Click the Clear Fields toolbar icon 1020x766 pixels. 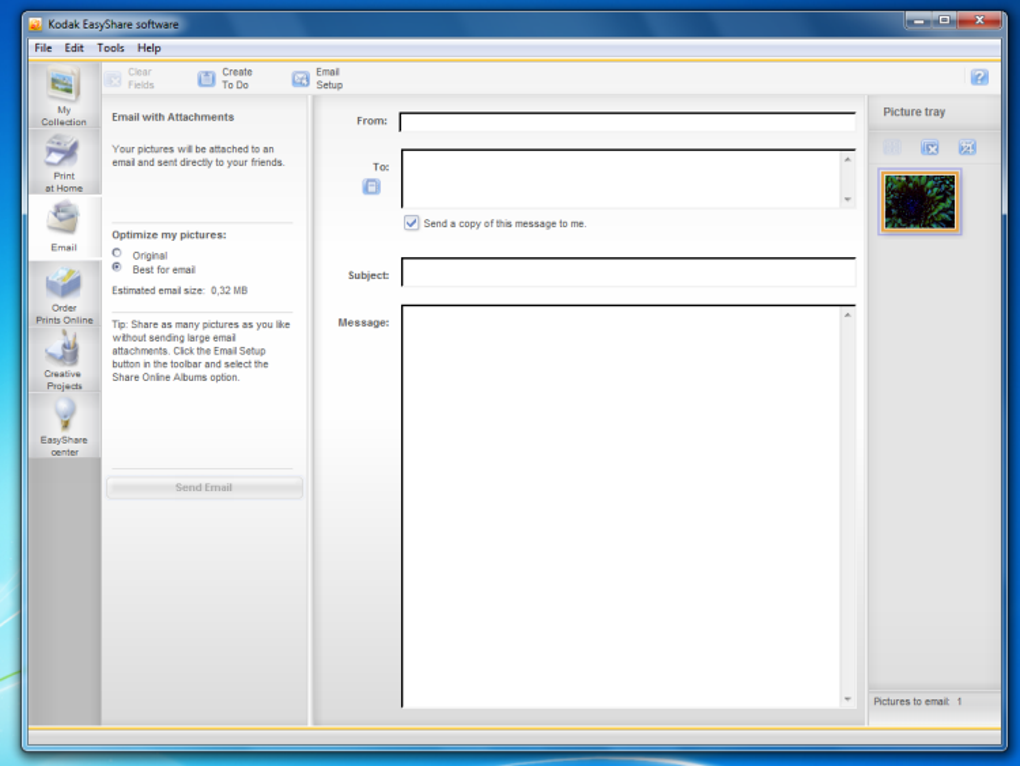click(113, 79)
